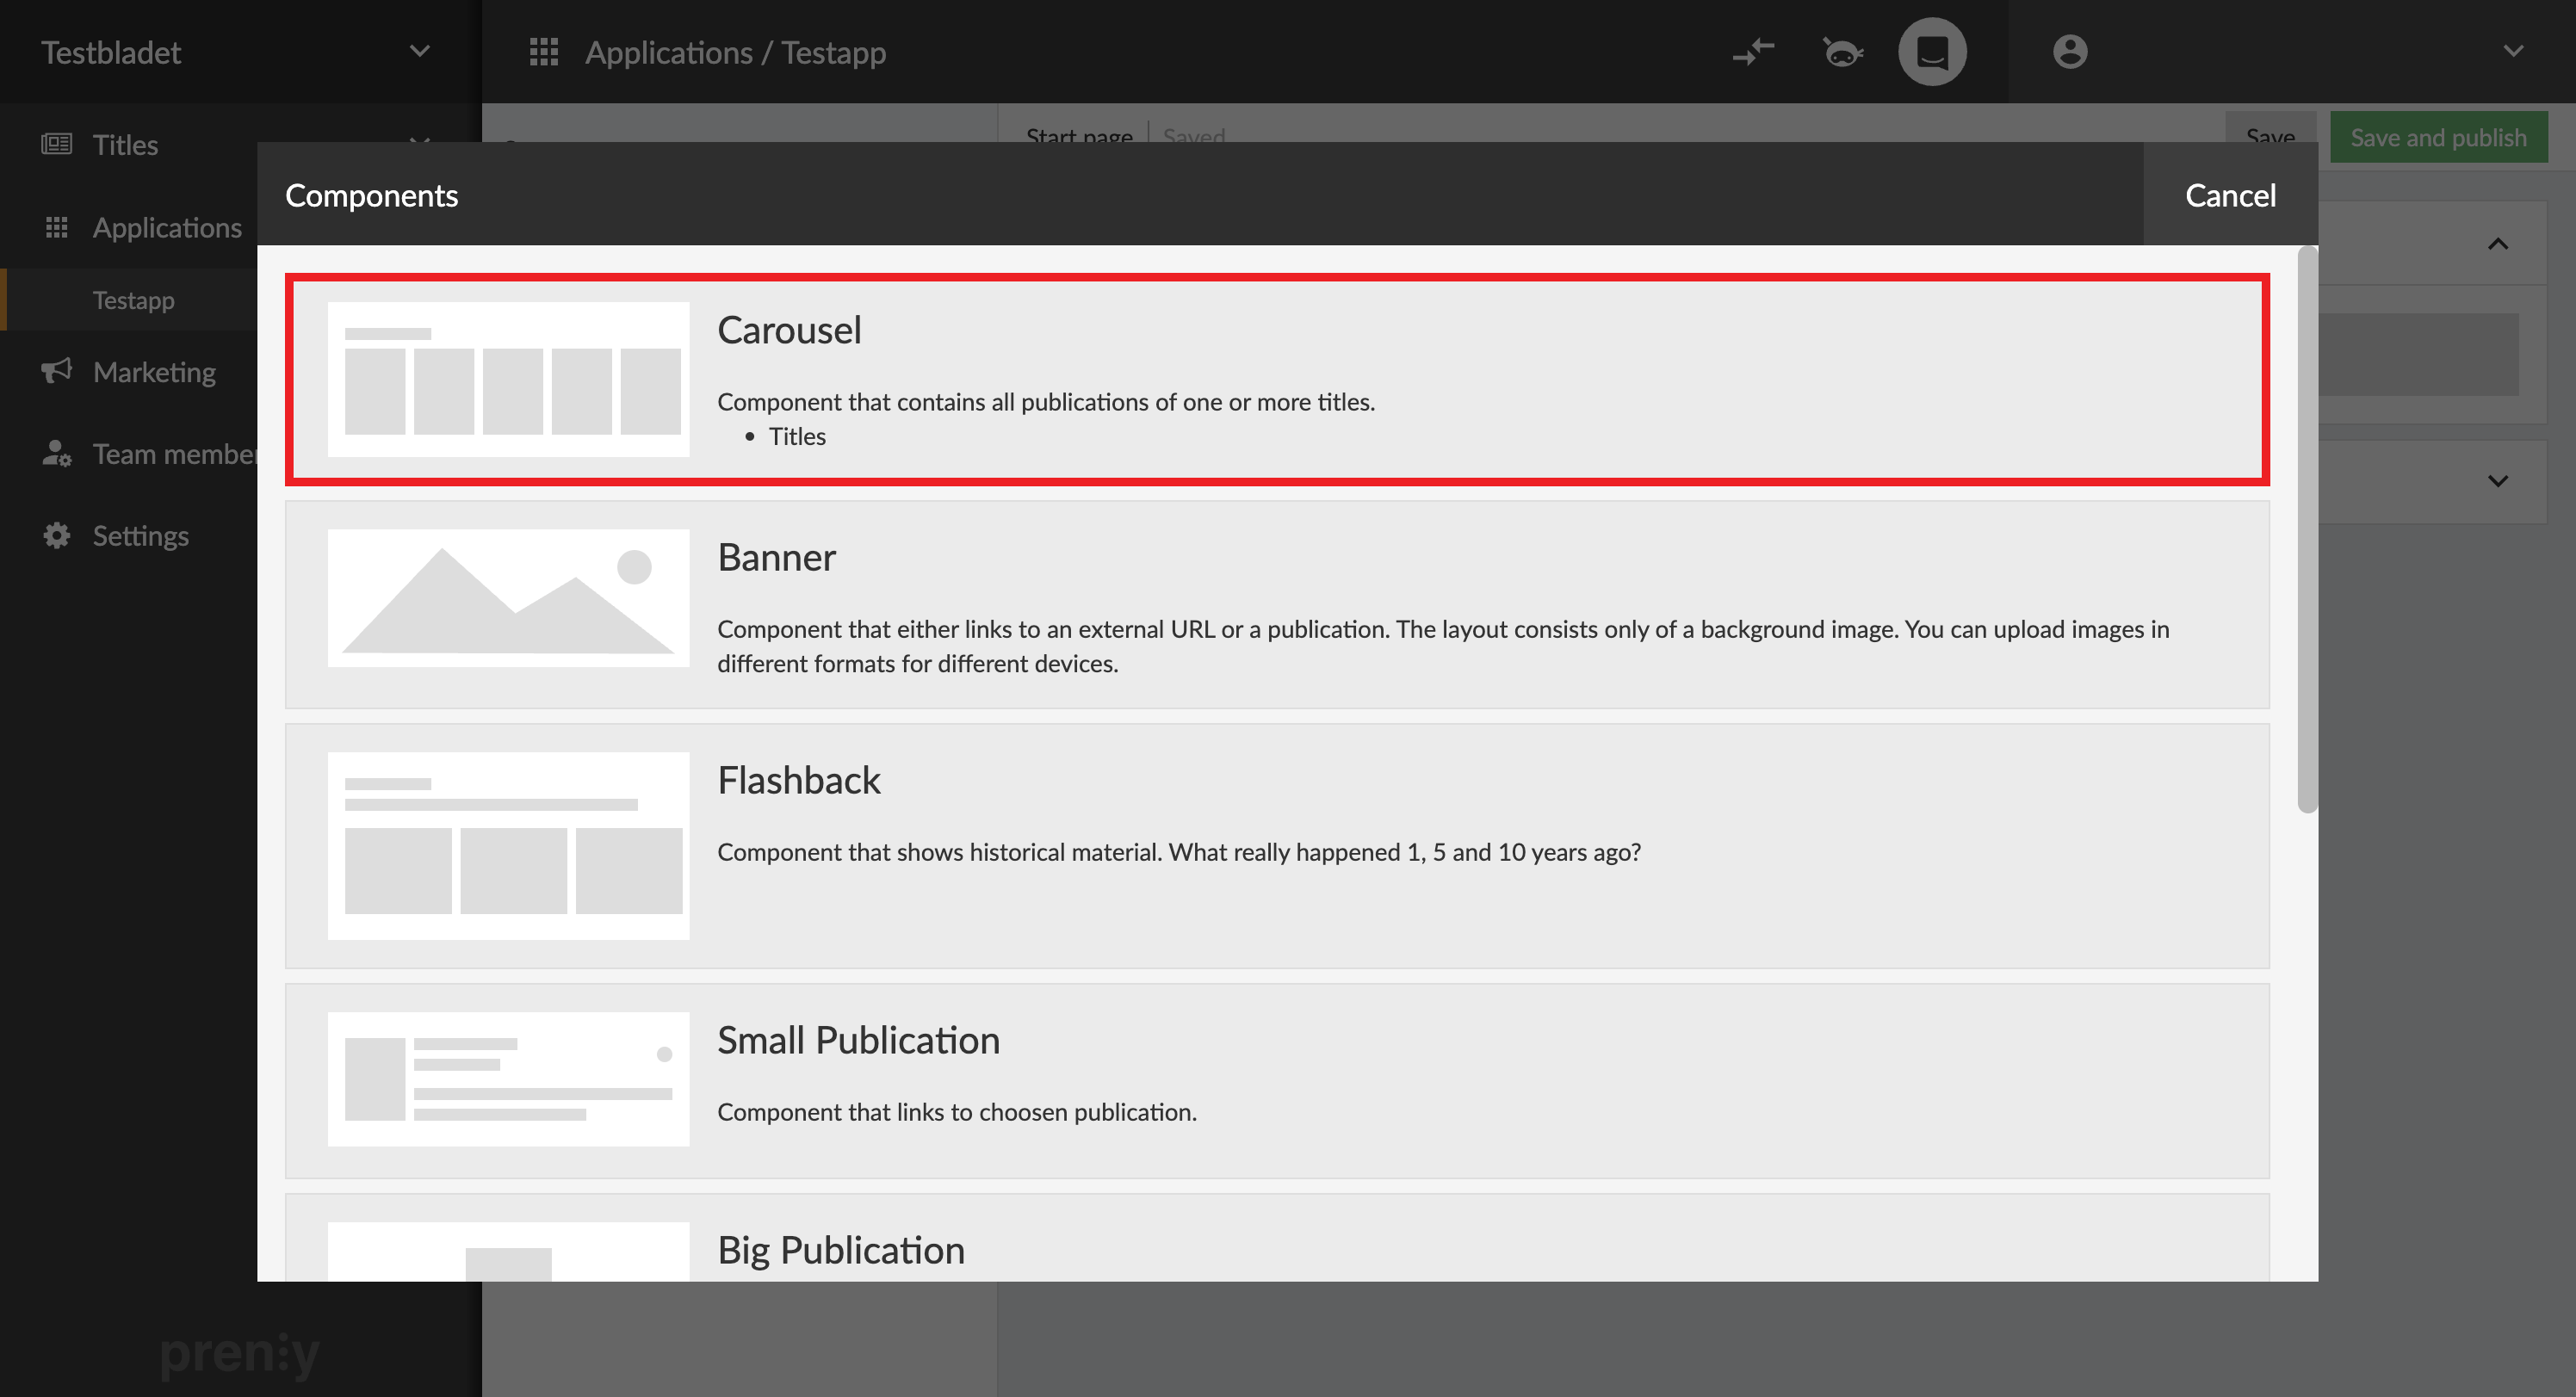This screenshot has width=2576, height=1397.
Task: Click the Components dialog scrollbar
Action: (x=2307, y=530)
